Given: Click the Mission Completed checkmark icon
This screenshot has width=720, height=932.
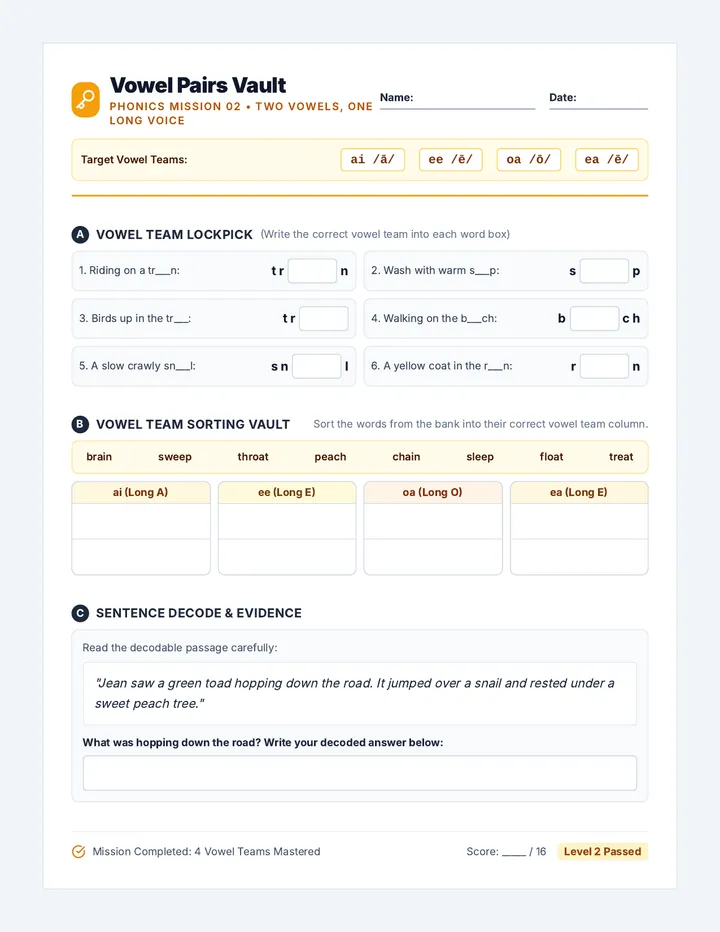Looking at the screenshot, I should pos(78,852).
